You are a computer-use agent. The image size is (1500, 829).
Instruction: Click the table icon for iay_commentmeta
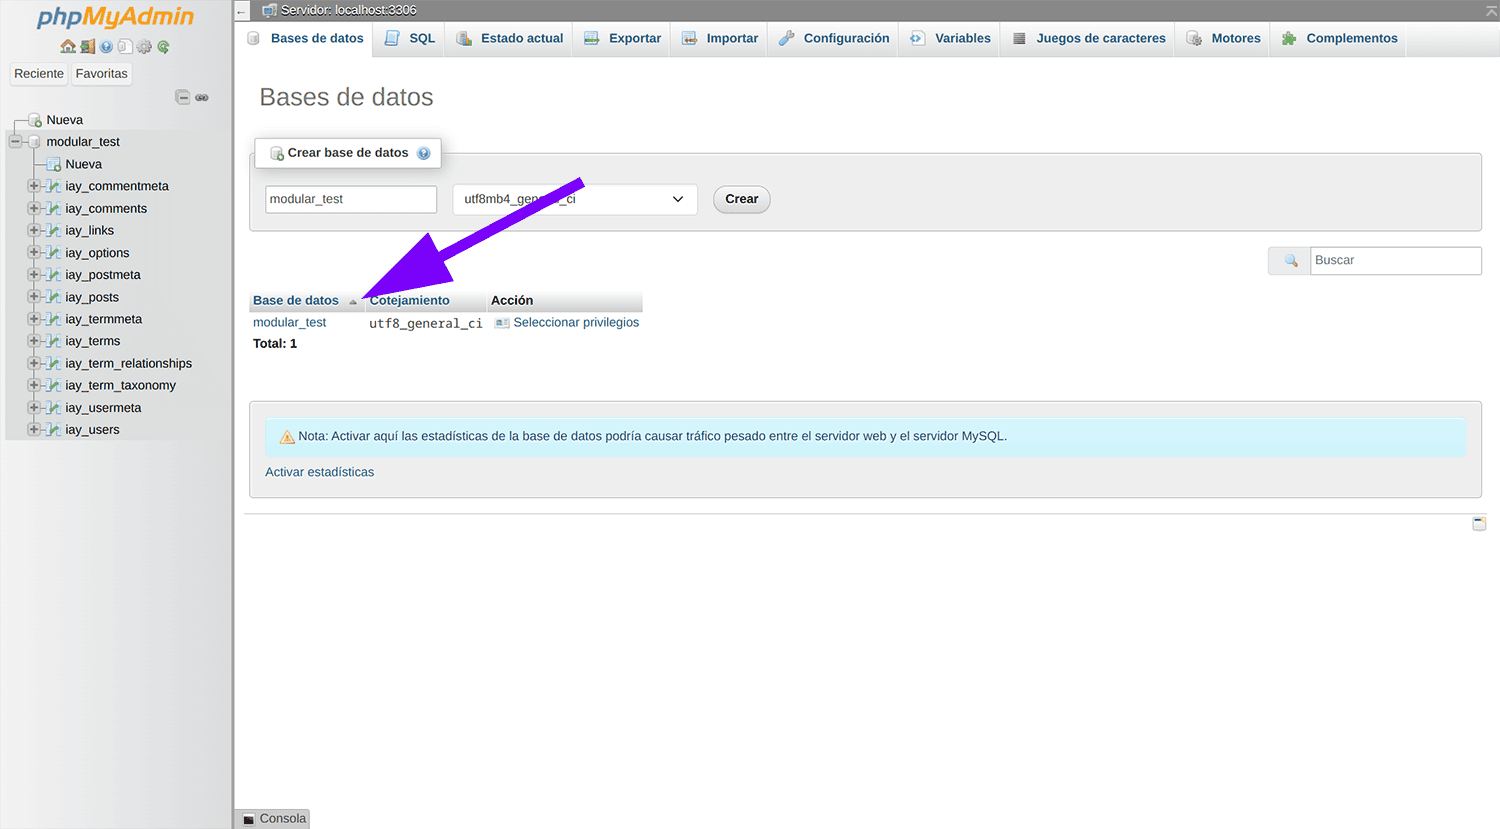click(54, 186)
